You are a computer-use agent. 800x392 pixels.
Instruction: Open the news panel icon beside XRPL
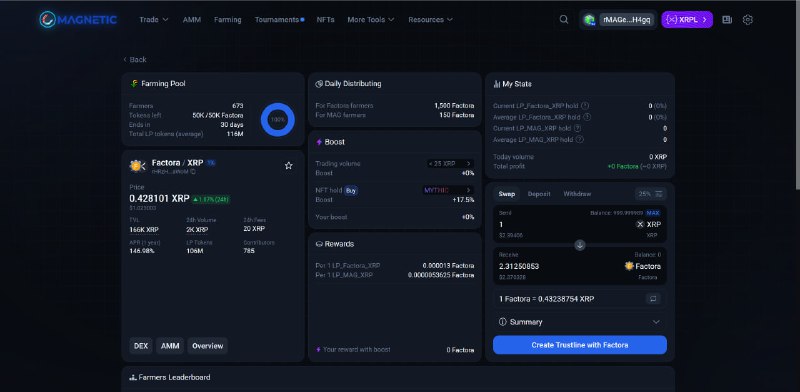[727, 20]
